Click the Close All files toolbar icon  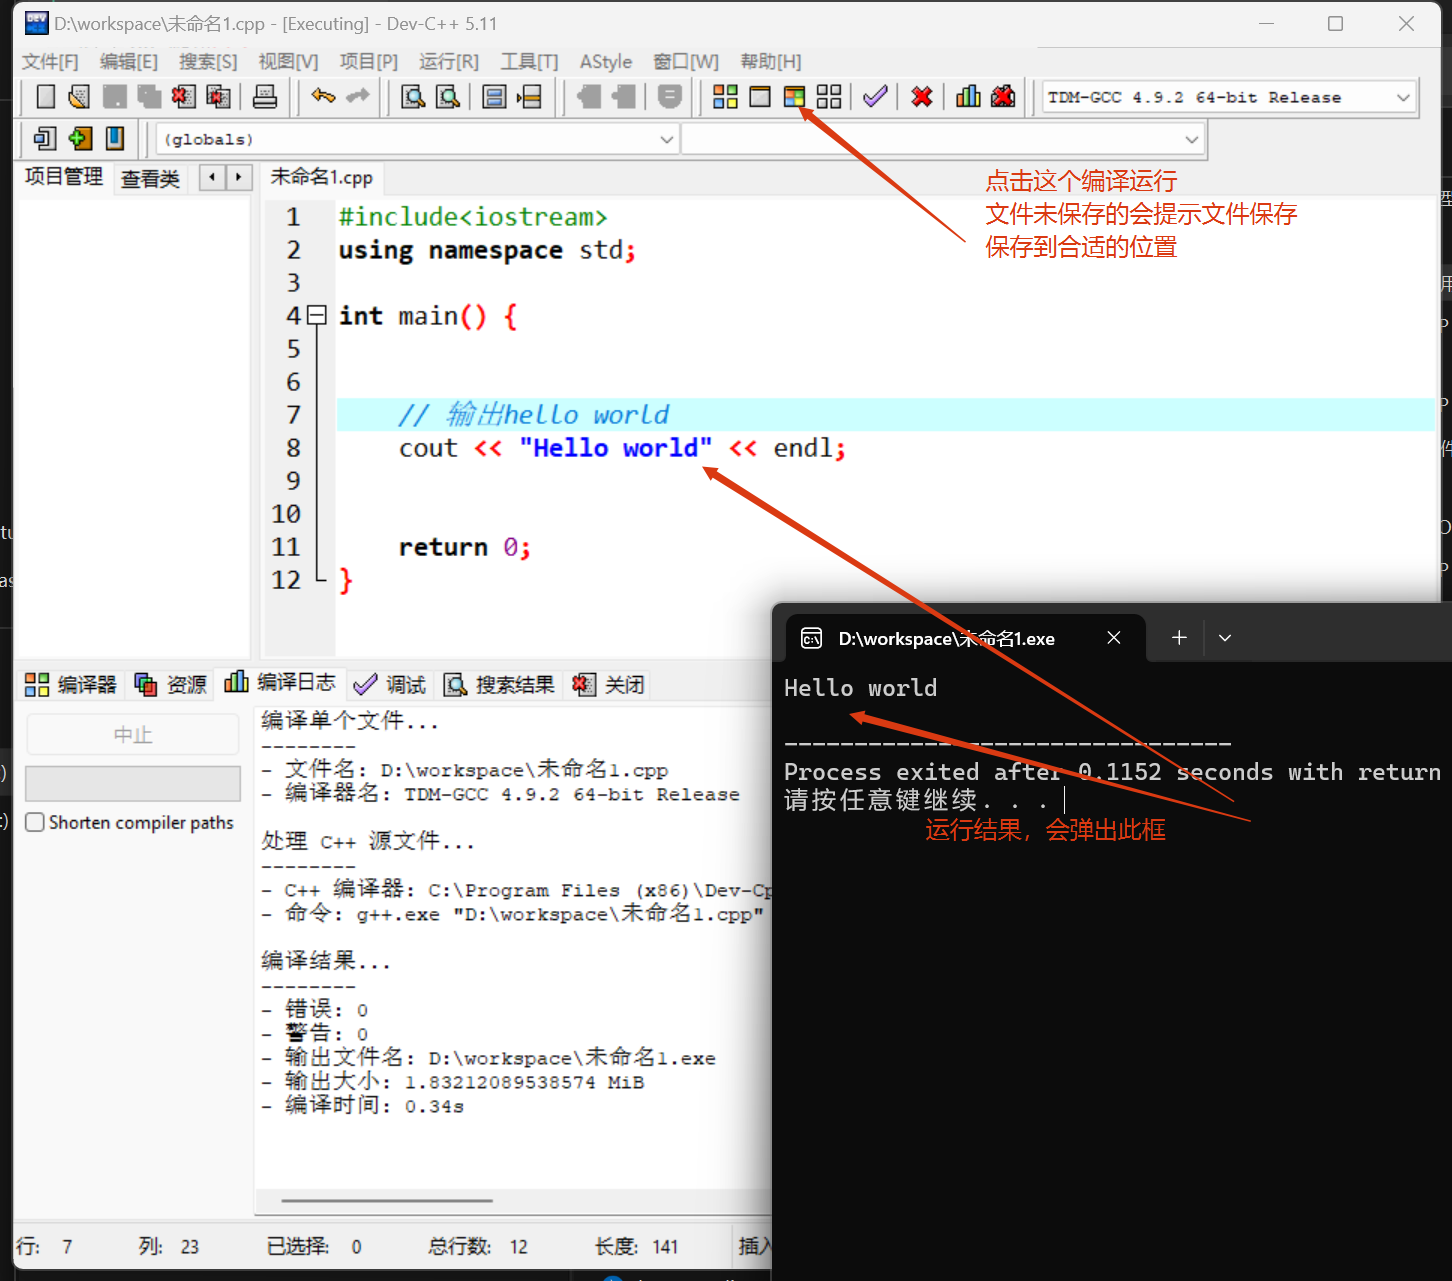218,97
